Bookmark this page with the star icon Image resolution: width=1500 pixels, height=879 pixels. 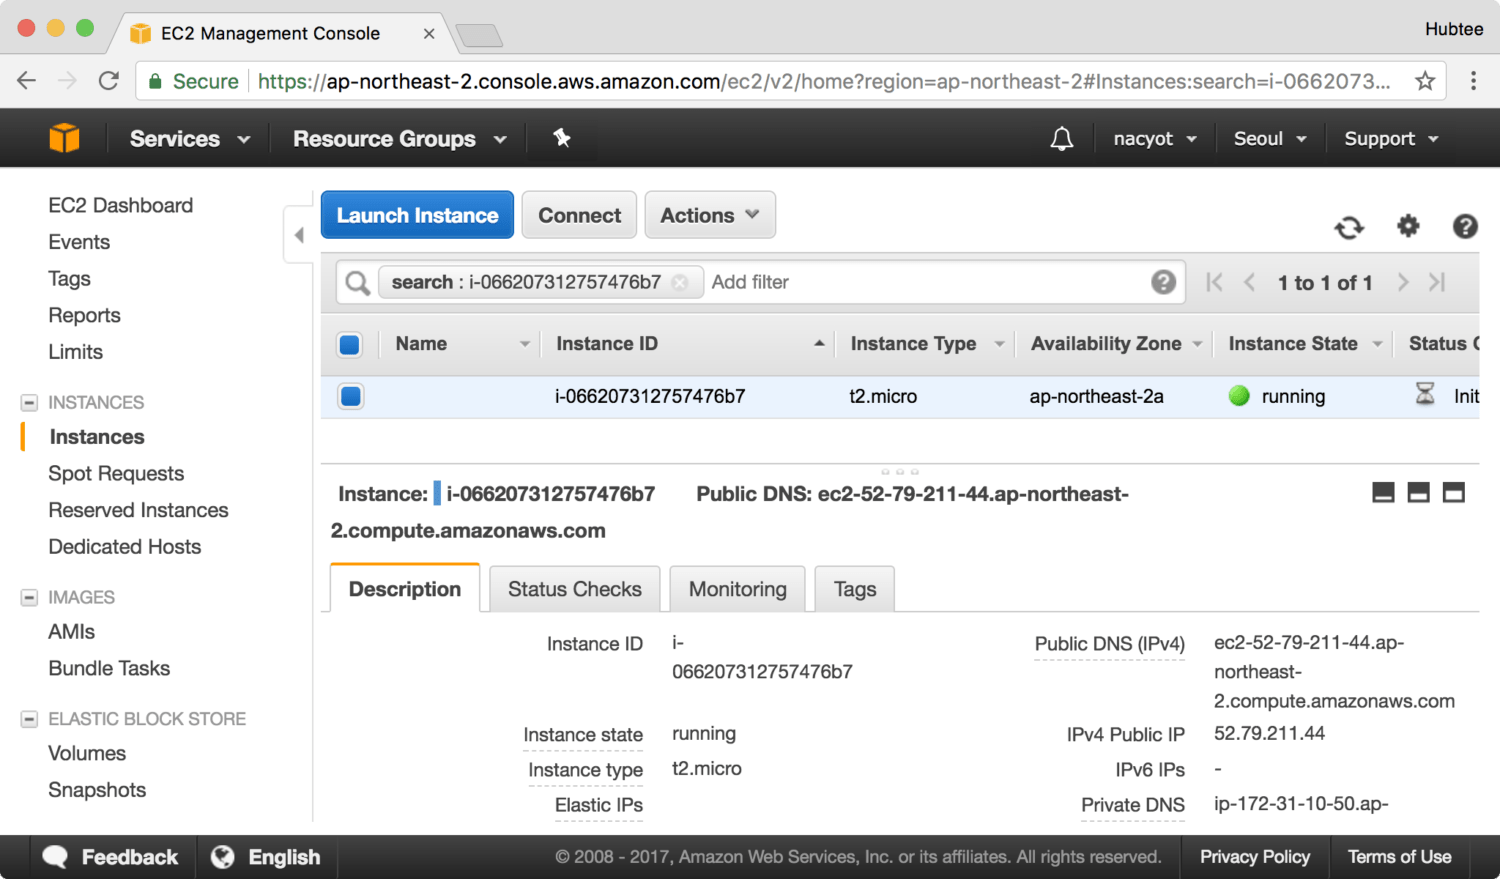tap(1425, 81)
